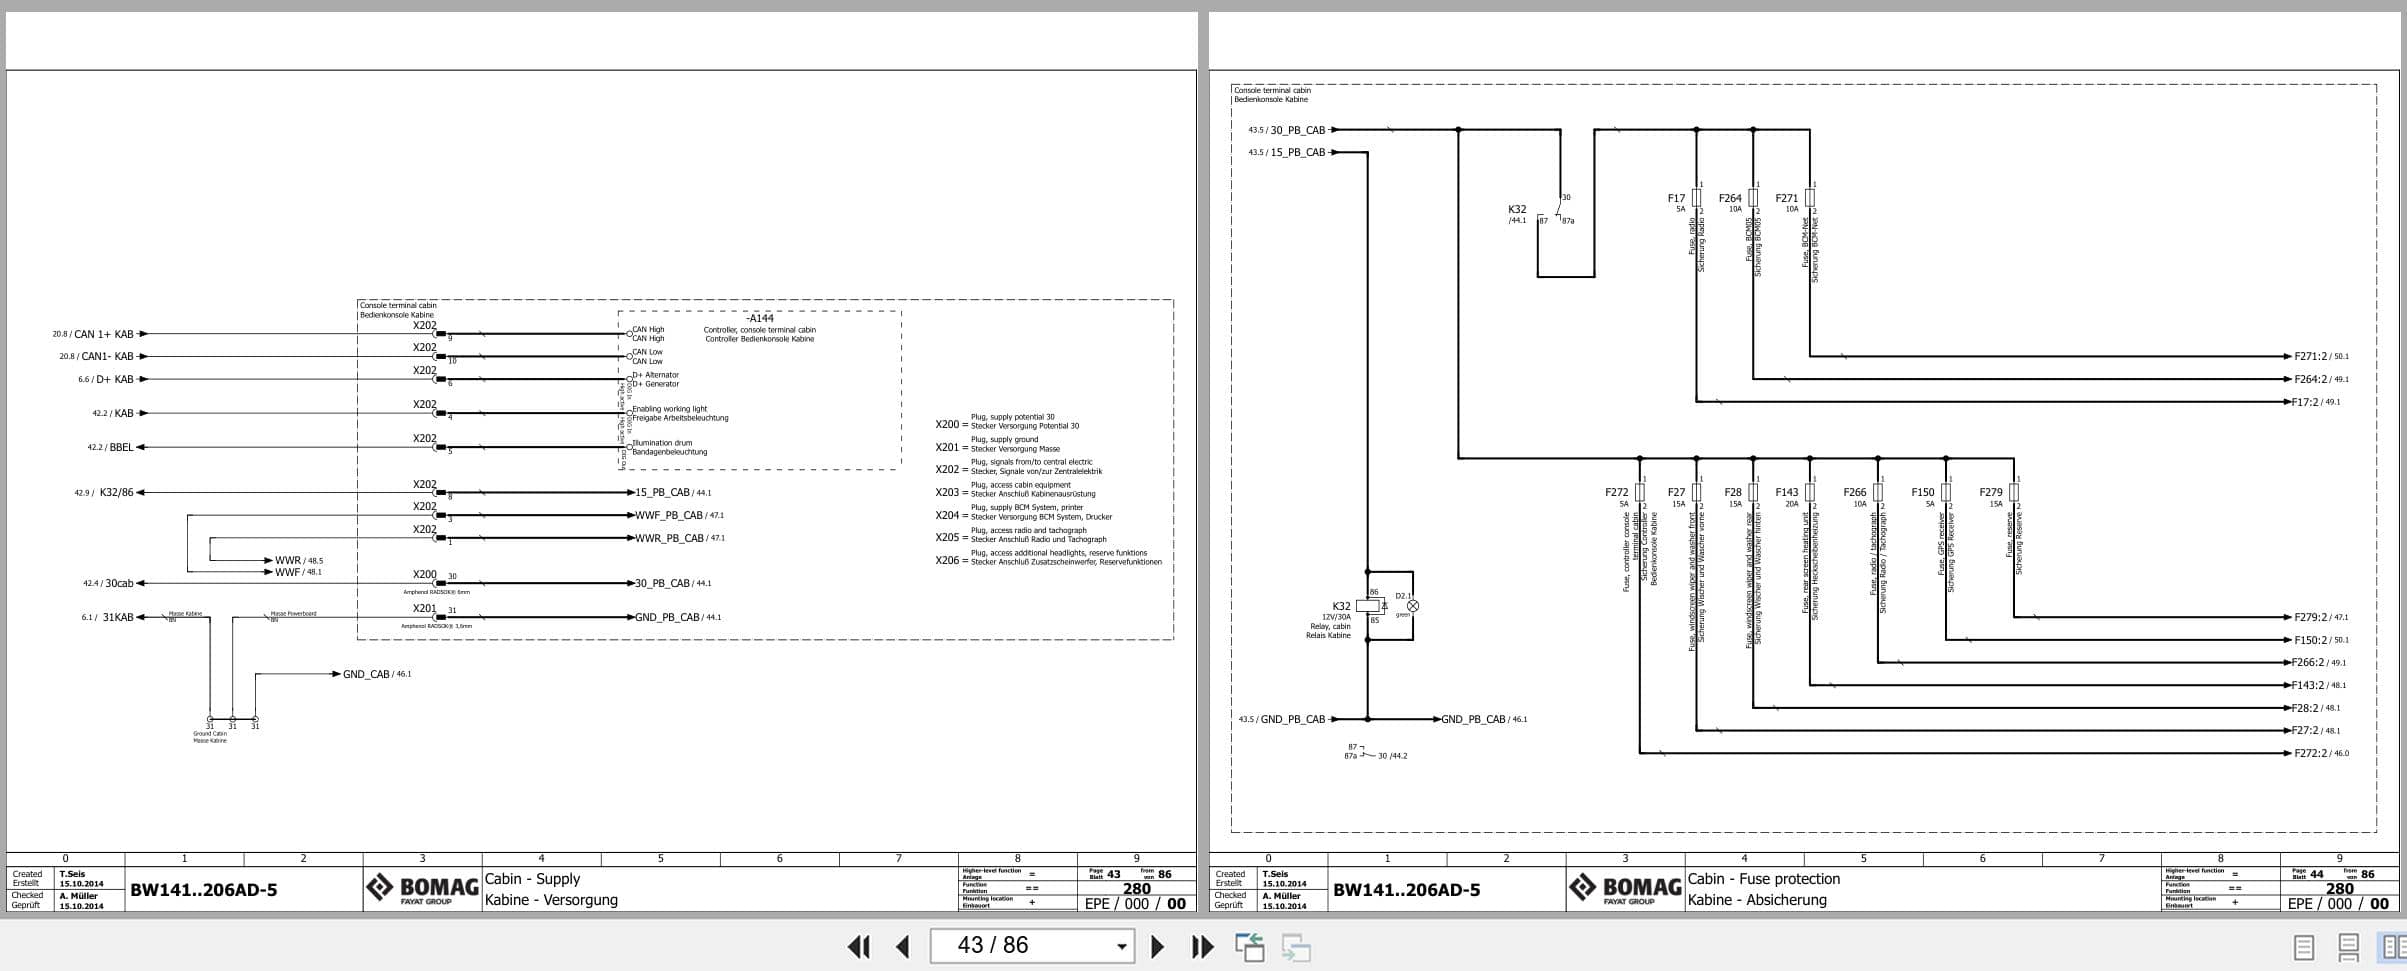Return to the previous view
The width and height of the screenshot is (2407, 971).
pos(1249,946)
